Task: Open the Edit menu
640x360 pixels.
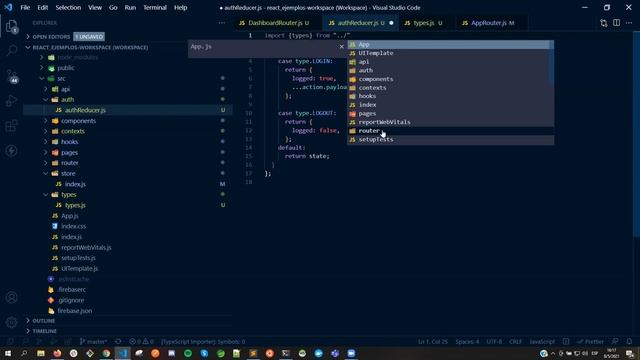Action: coord(42,7)
